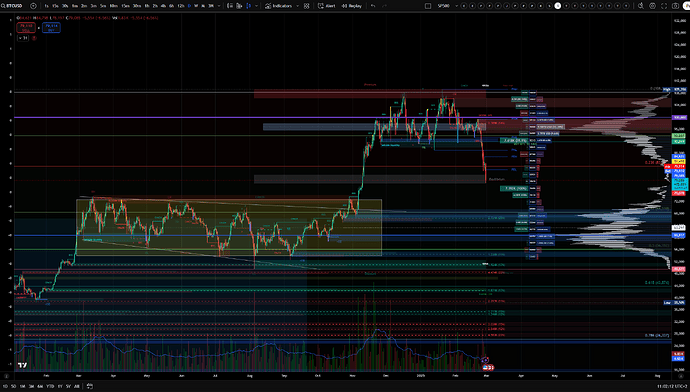This screenshot has width=690, height=392.
Task: Undo the last chart action
Action: click(x=373, y=6)
